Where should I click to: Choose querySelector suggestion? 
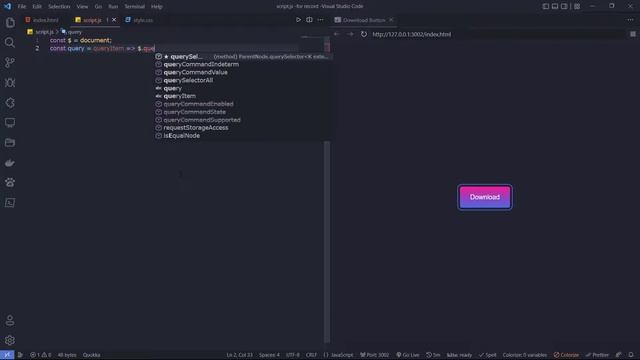(243, 56)
